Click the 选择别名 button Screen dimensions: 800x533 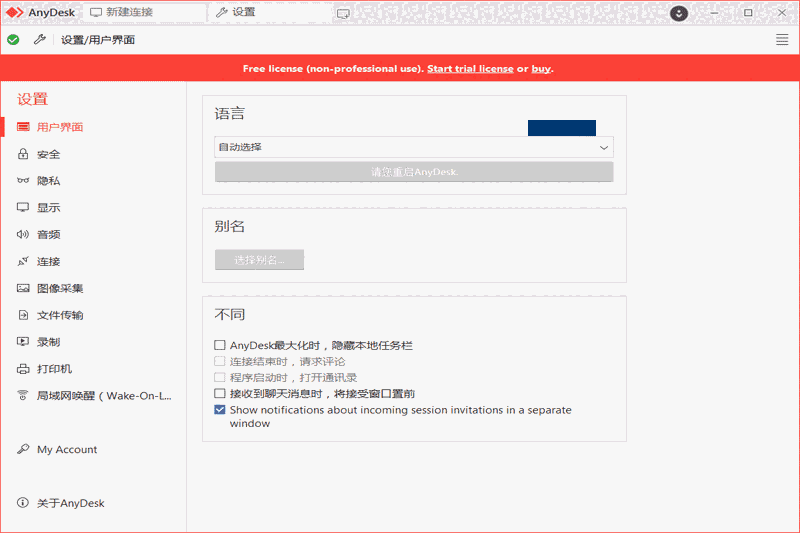[x=259, y=260]
